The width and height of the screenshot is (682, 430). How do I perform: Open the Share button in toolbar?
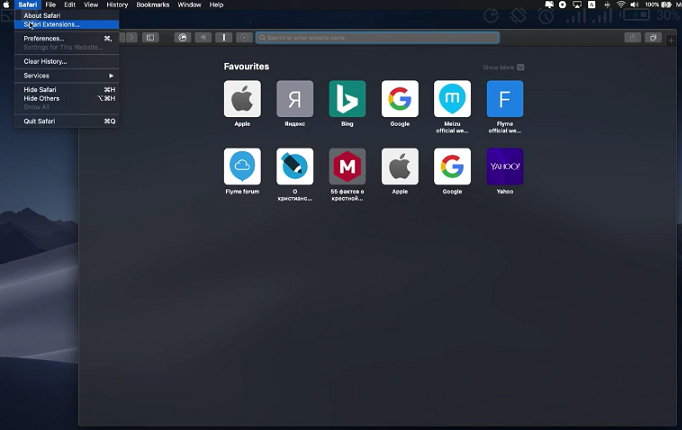632,38
